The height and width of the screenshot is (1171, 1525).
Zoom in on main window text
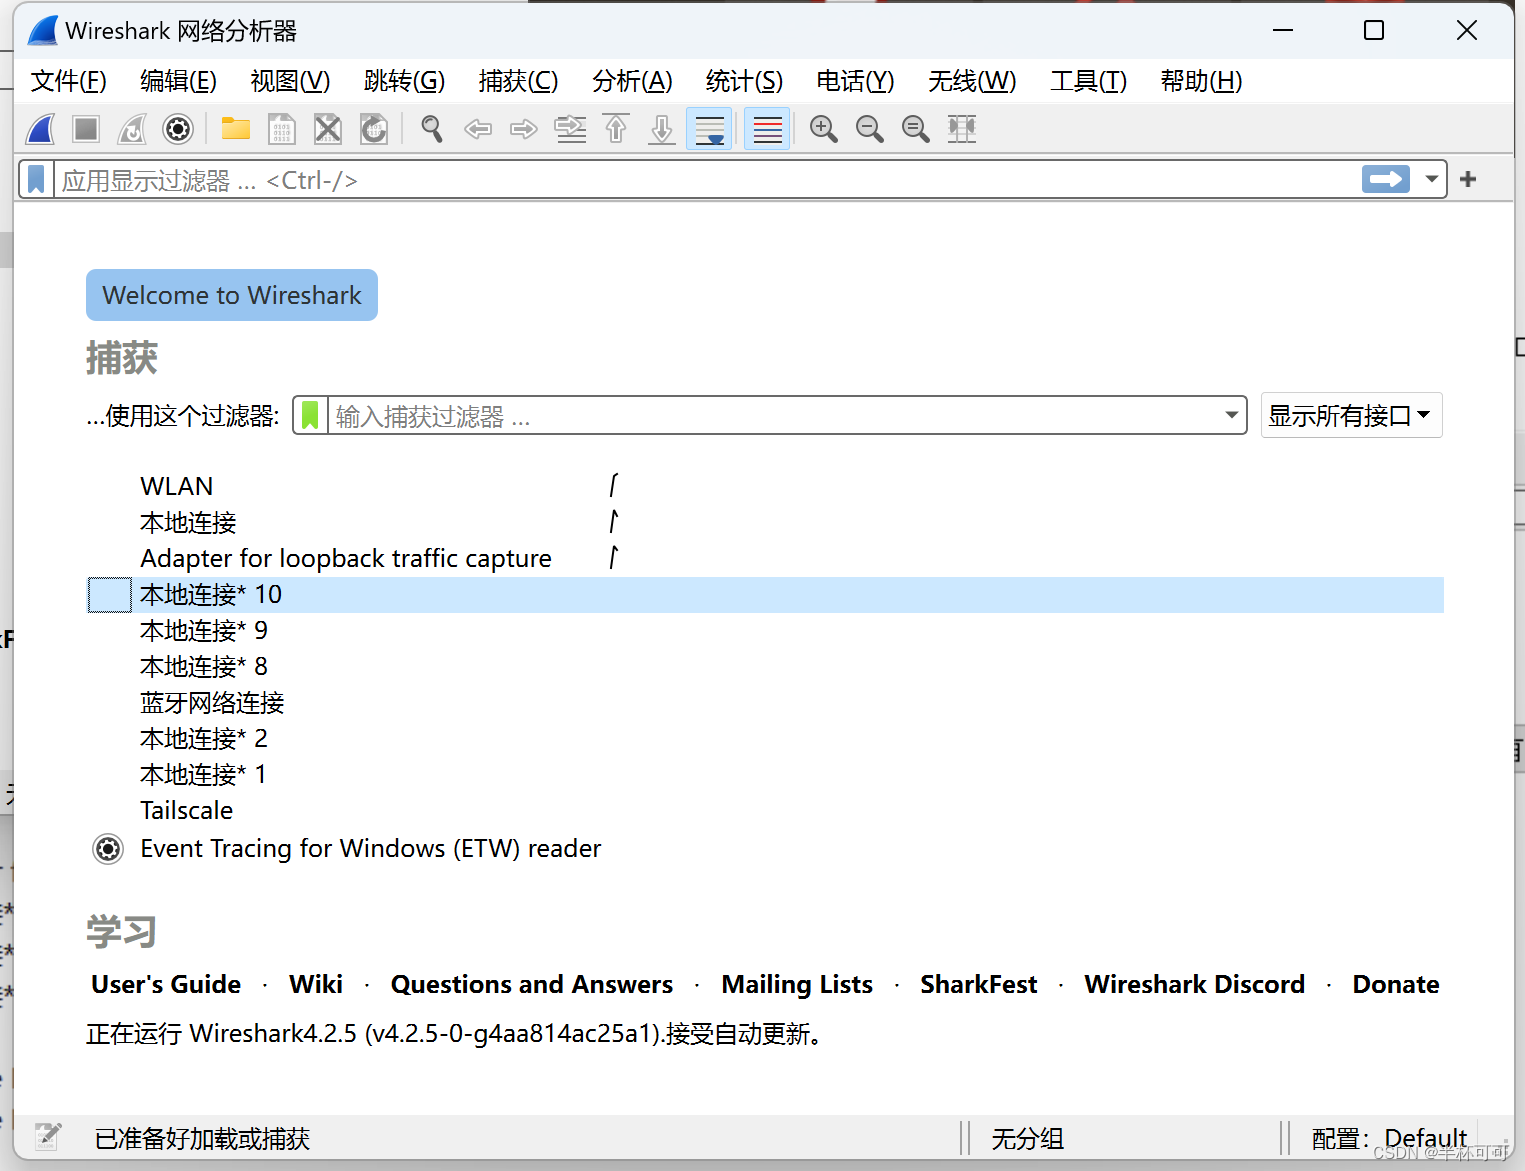pyautogui.click(x=824, y=129)
